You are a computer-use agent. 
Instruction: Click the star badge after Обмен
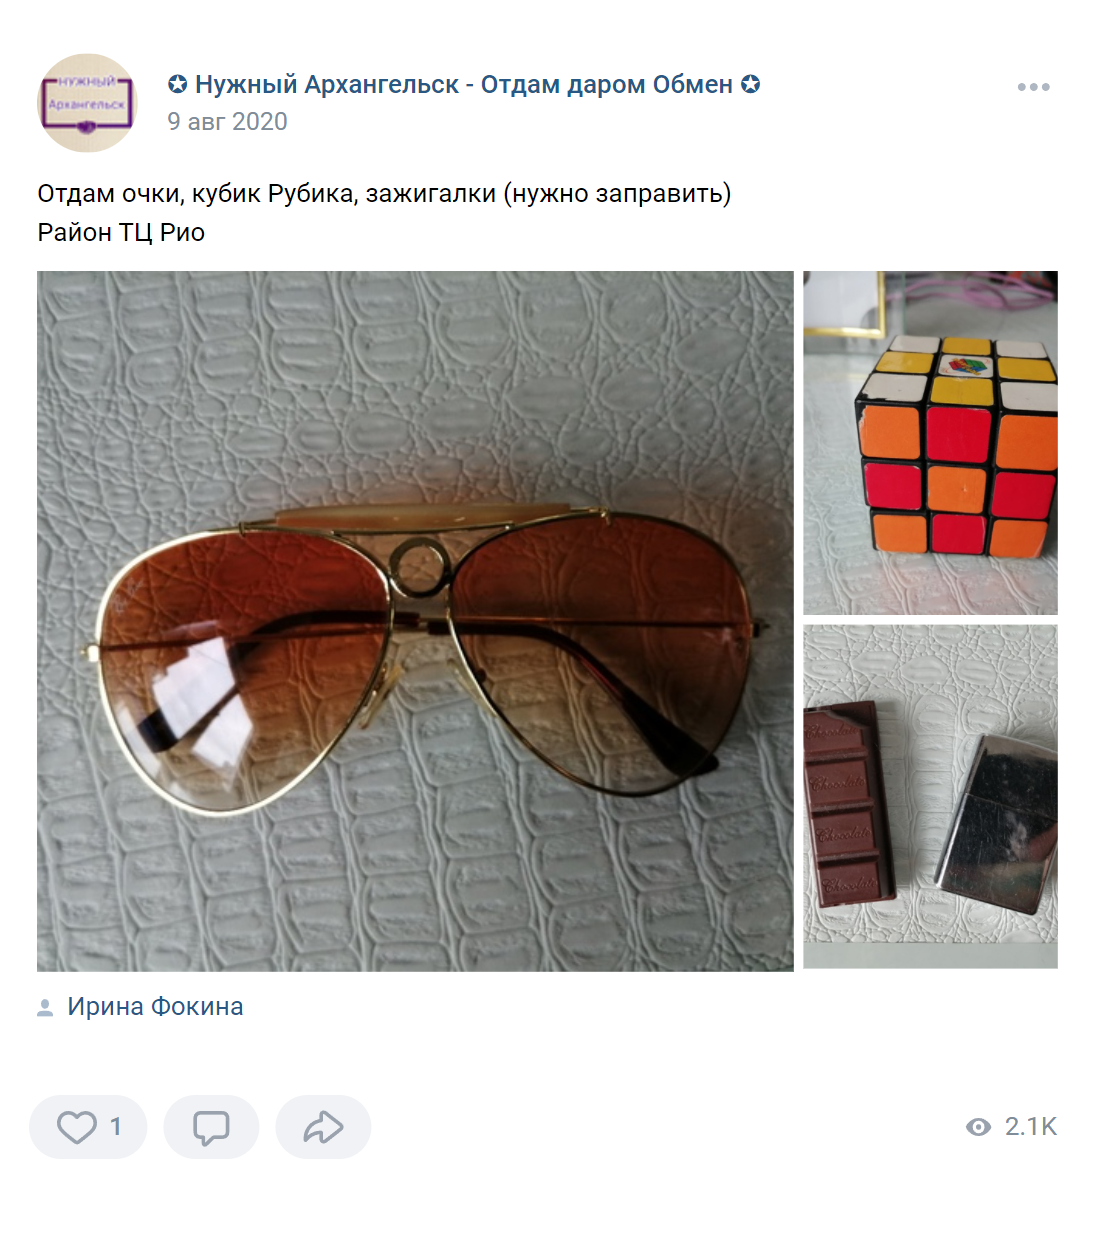751,84
